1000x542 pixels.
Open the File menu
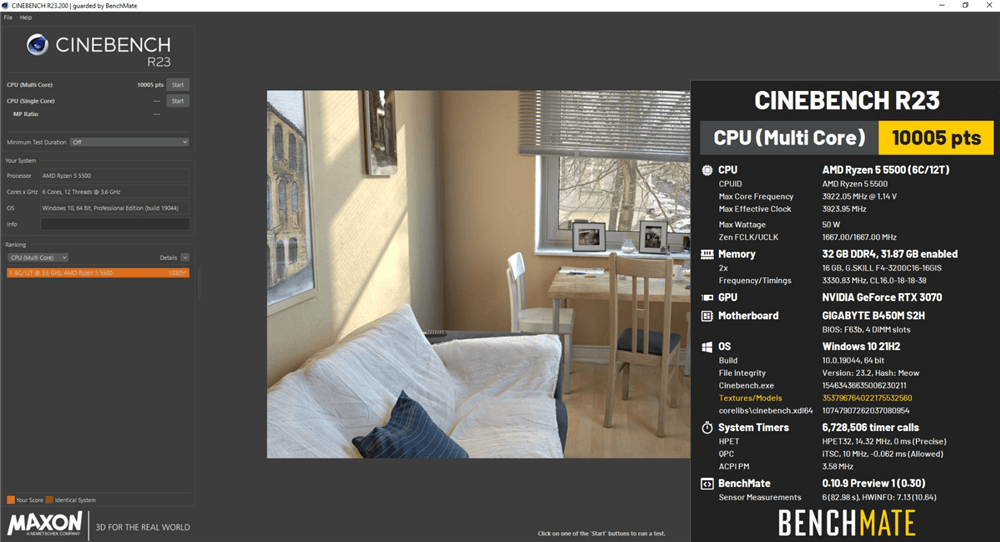(8, 17)
